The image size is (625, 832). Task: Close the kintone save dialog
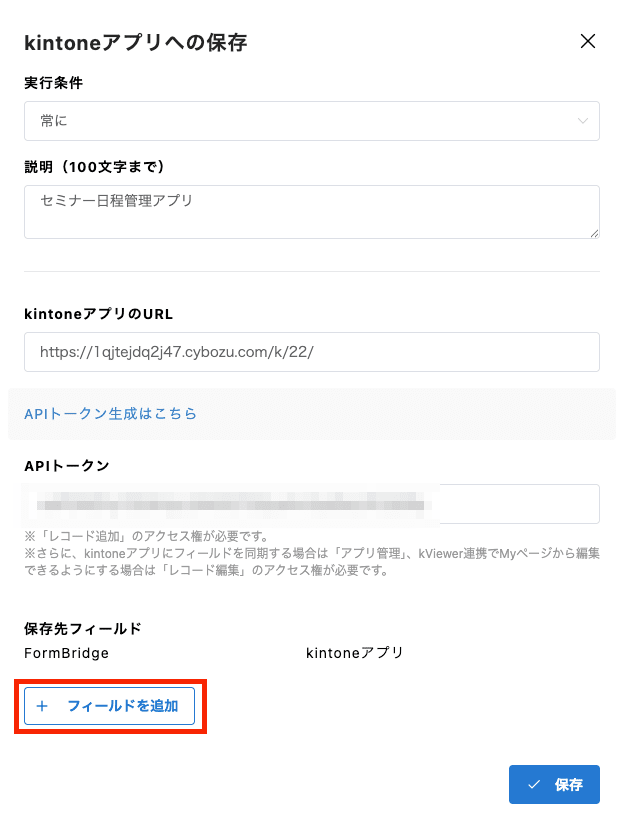(588, 41)
